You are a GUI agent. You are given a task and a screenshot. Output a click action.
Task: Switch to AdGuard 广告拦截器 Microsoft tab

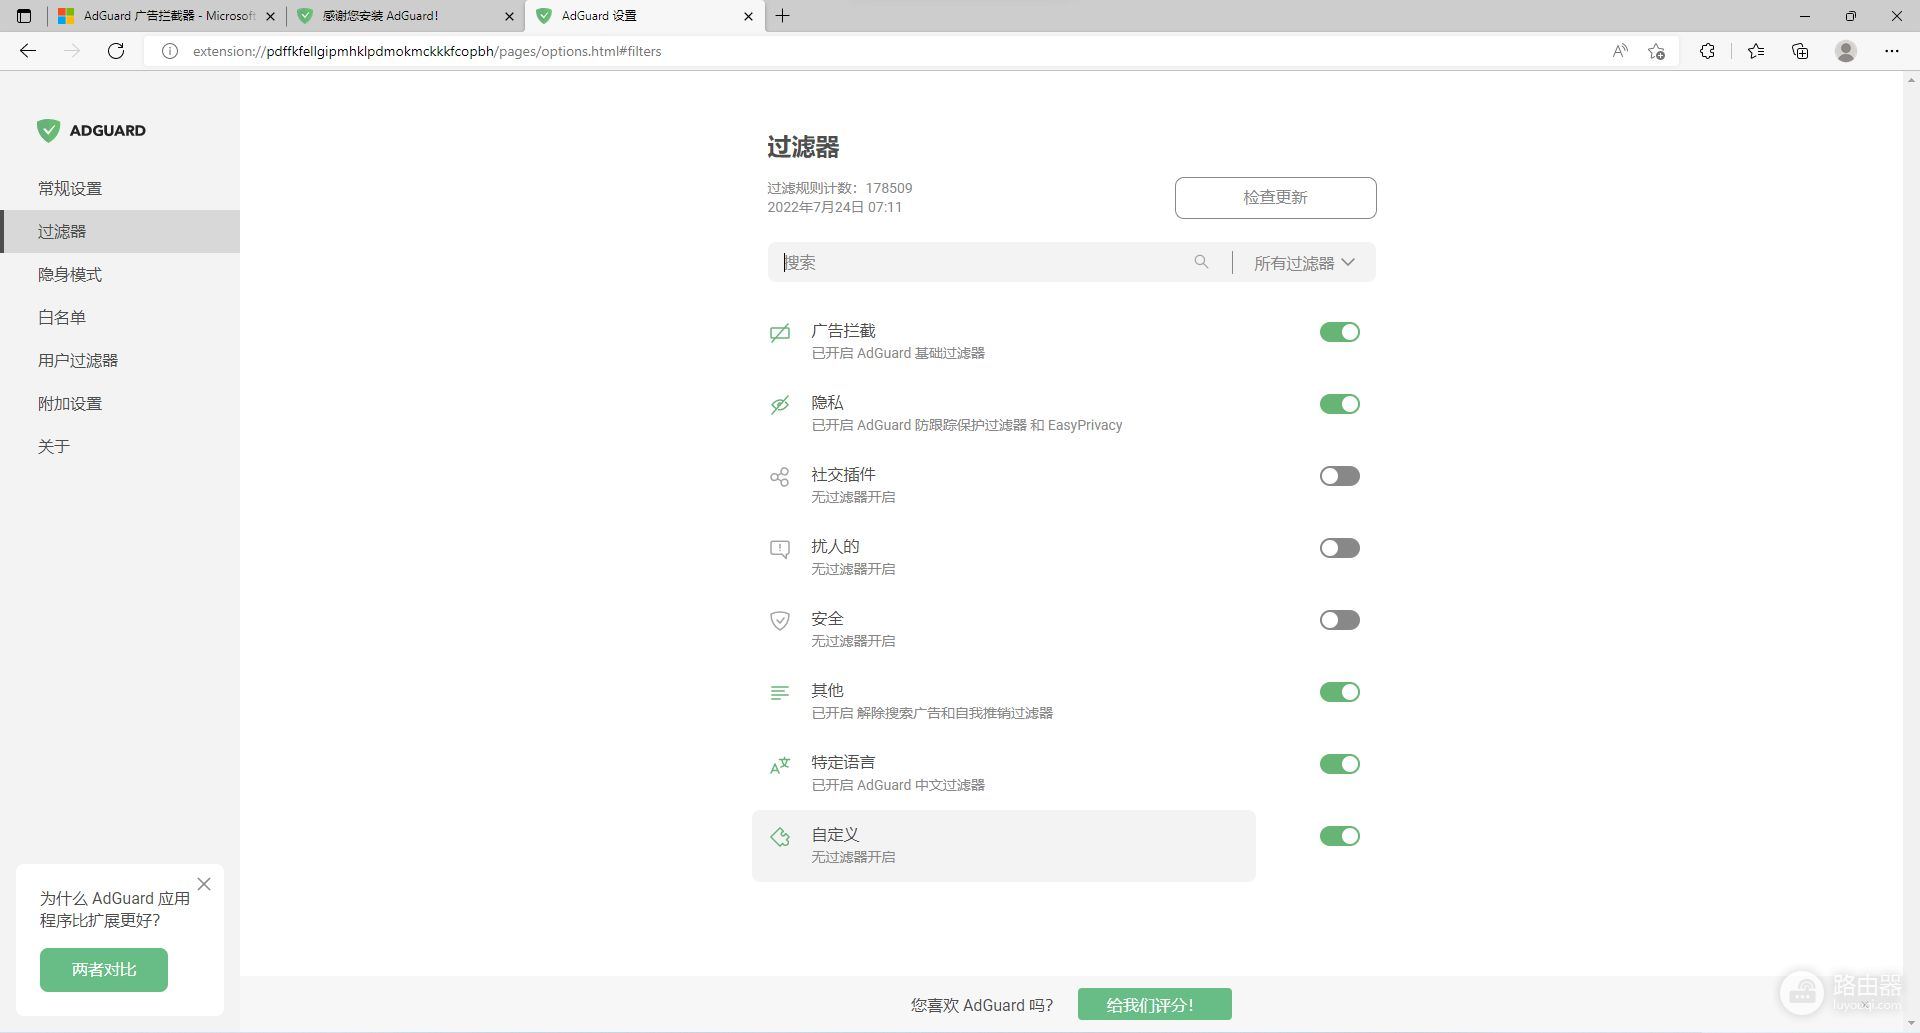click(166, 16)
